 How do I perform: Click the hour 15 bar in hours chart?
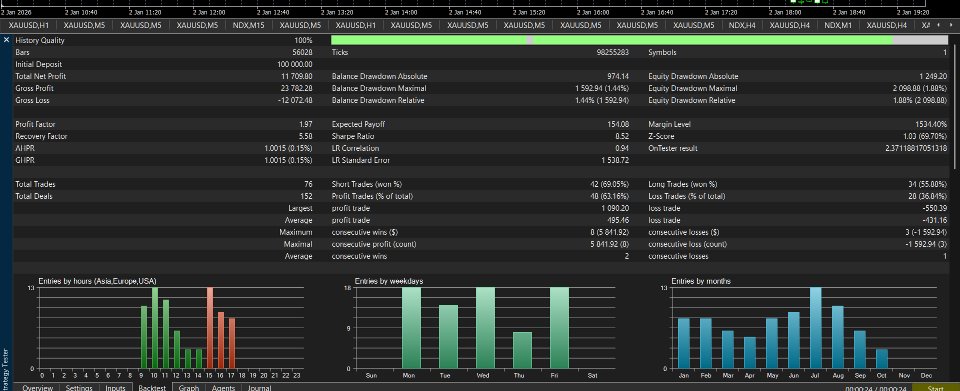click(x=210, y=328)
